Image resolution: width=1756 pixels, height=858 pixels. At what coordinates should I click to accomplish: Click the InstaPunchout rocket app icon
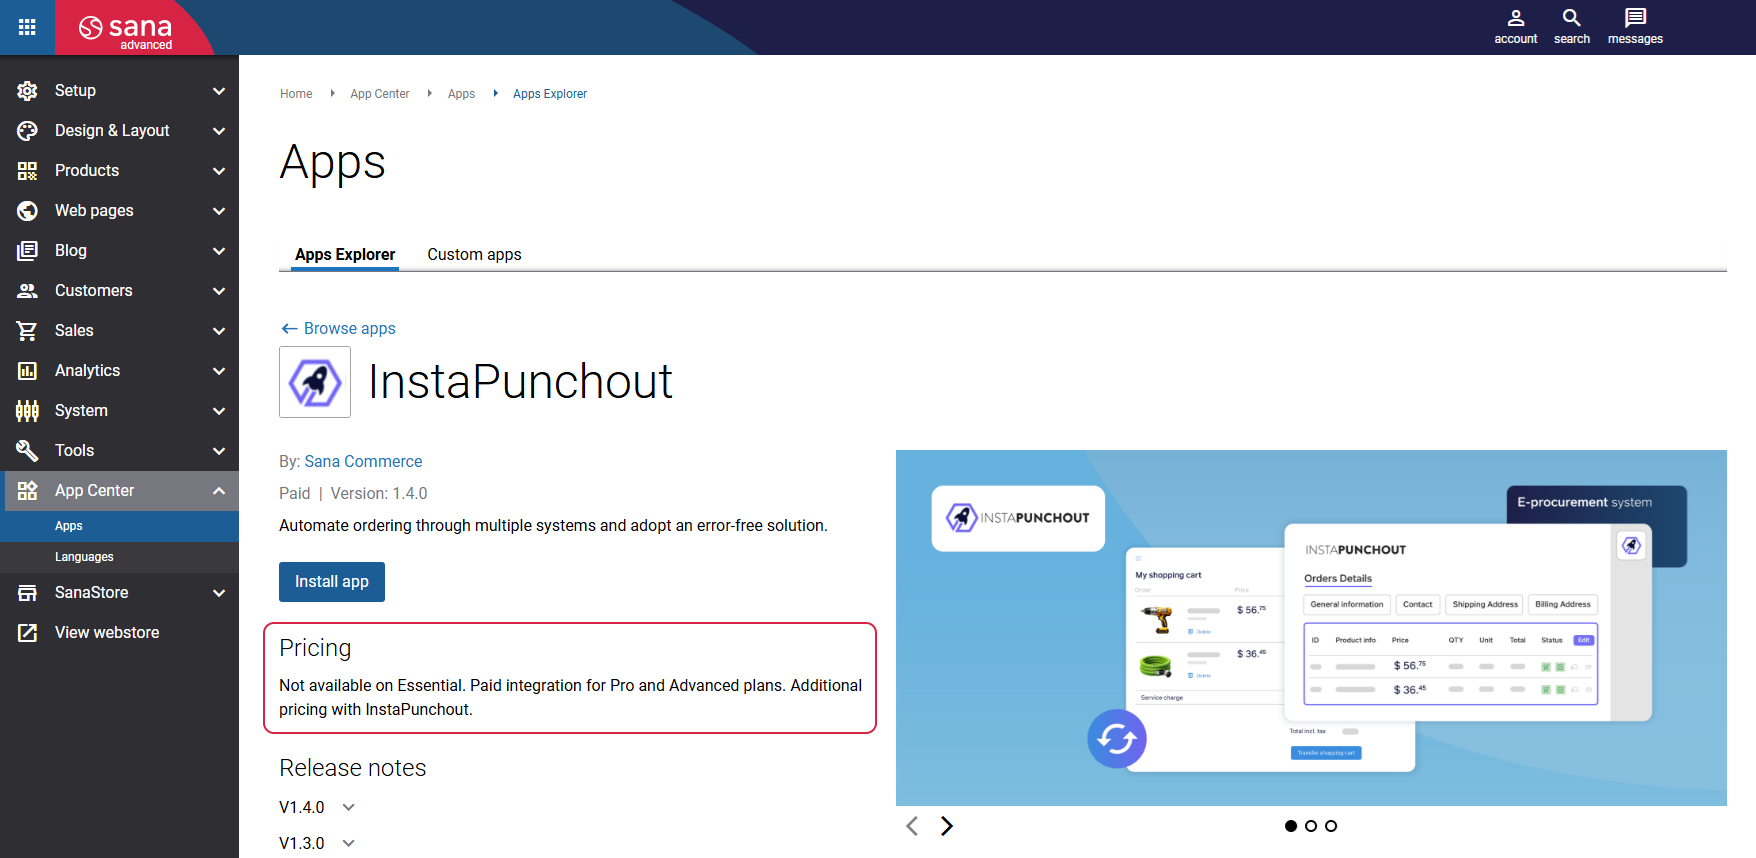click(315, 382)
